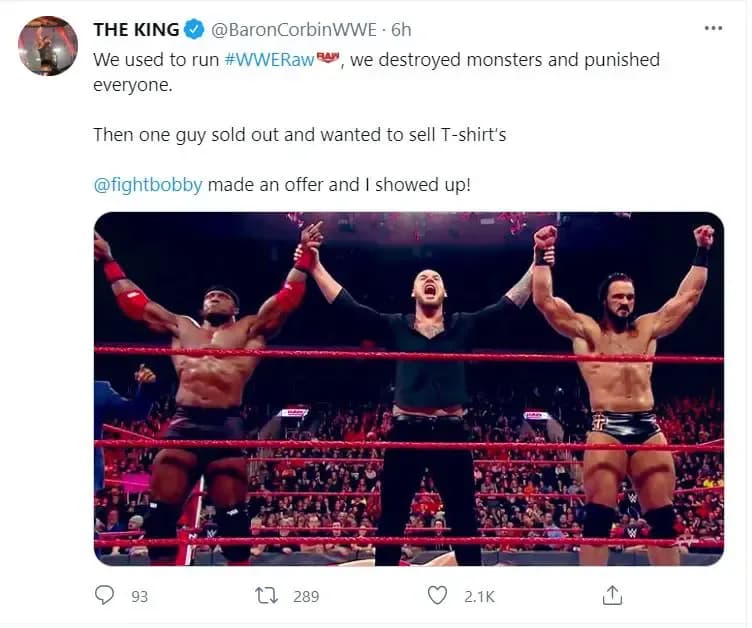Click the reply count 93
The image size is (752, 628).
coord(139,596)
